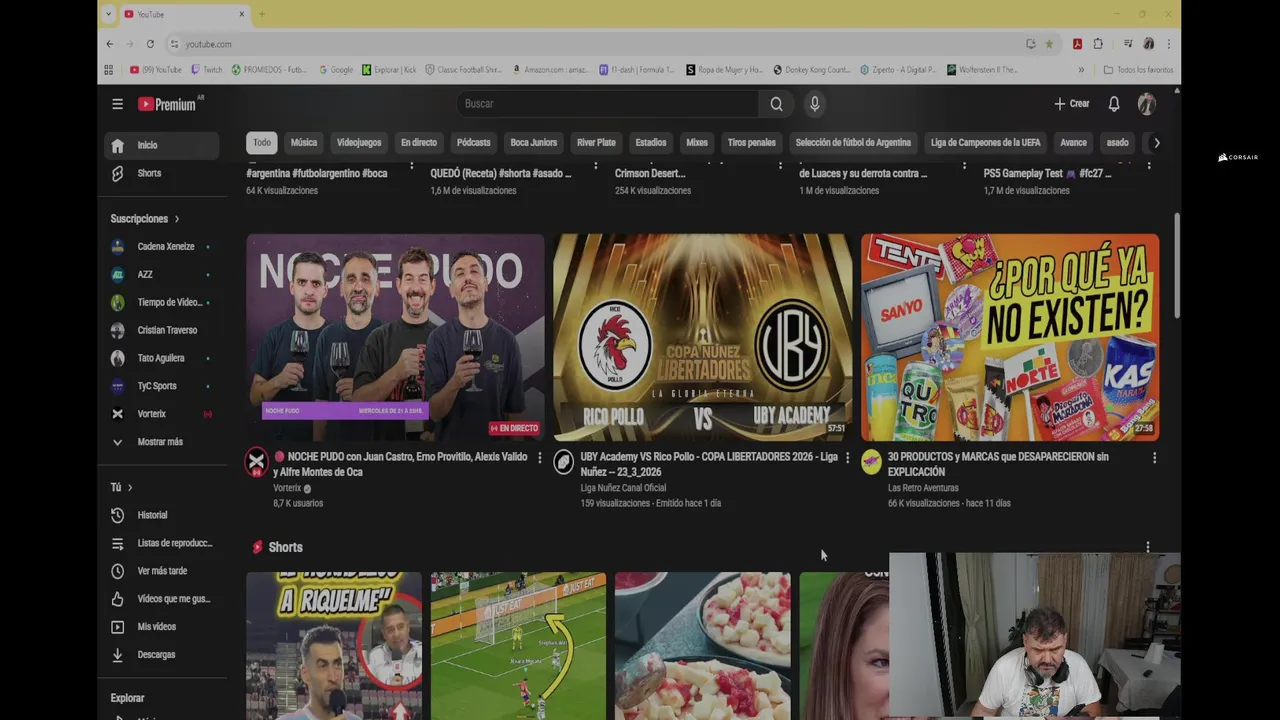Open Inicio in the sidebar
Screen dimensions: 1280x720
(x=163, y=145)
